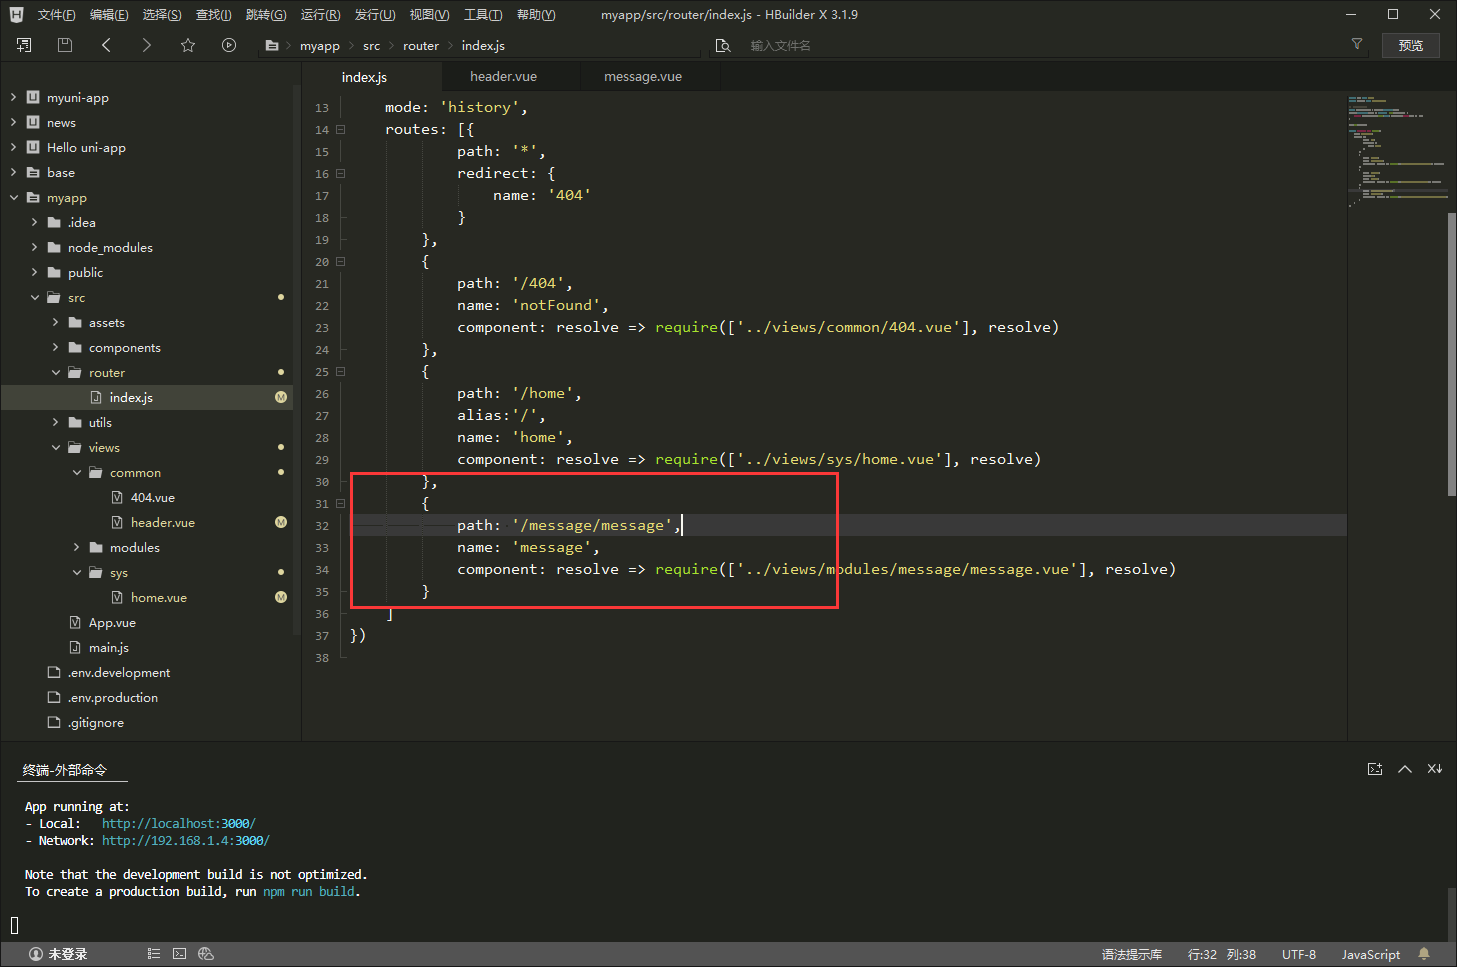Click the star bookmark icon
This screenshot has width=1457, height=967.
(188, 45)
